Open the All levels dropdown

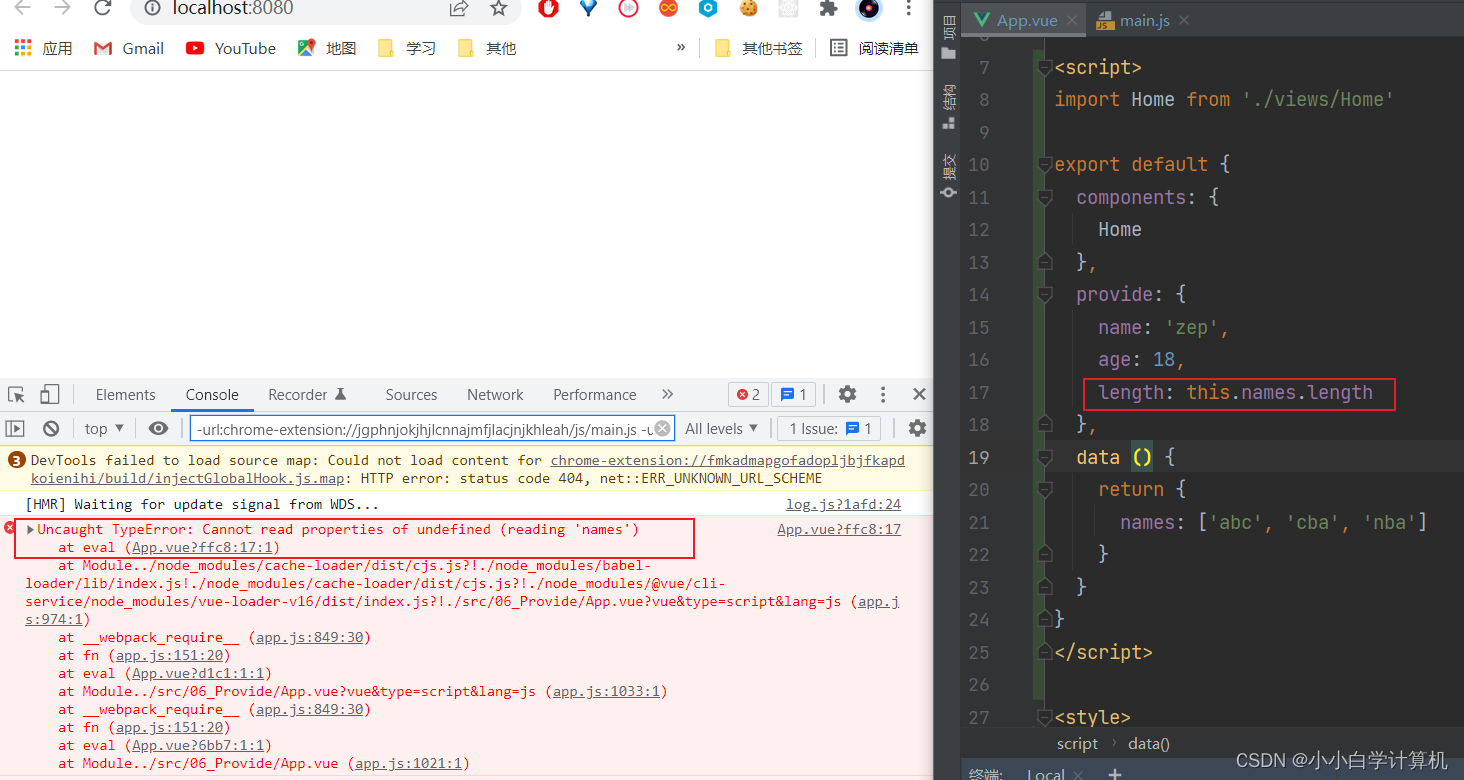pos(720,429)
